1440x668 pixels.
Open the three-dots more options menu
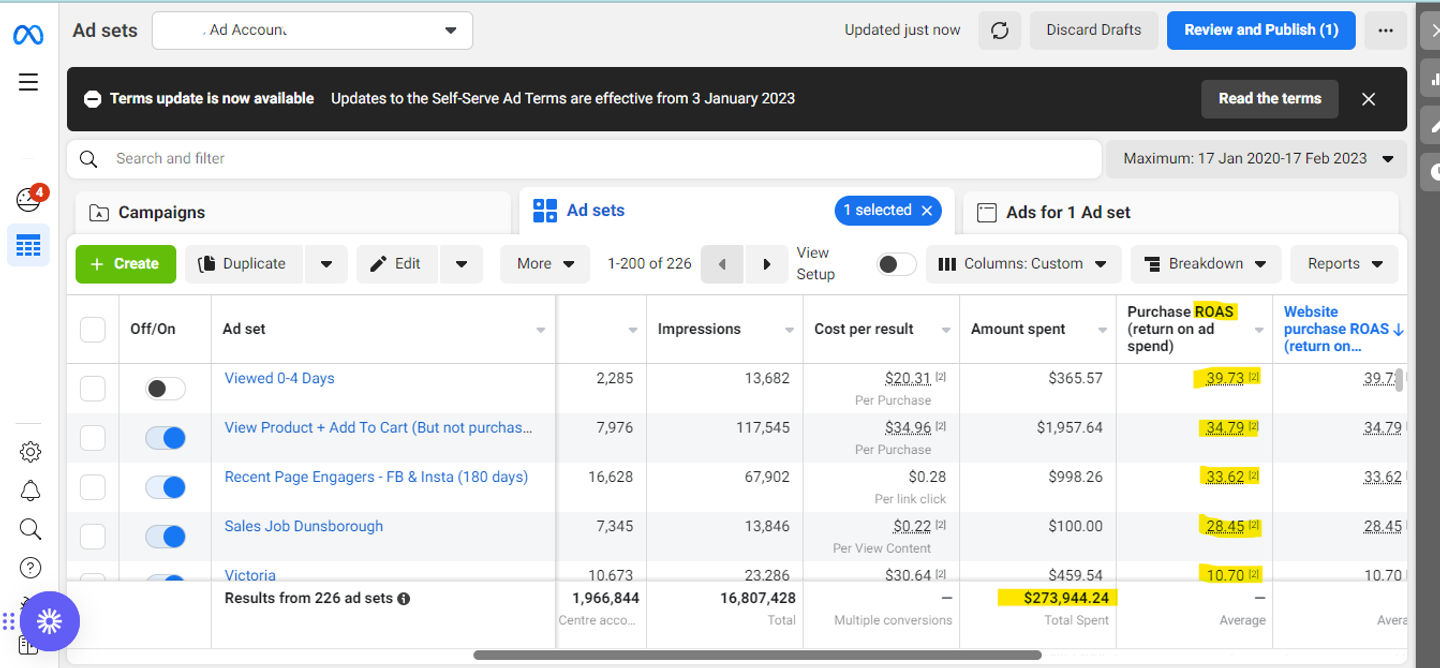(x=1385, y=30)
